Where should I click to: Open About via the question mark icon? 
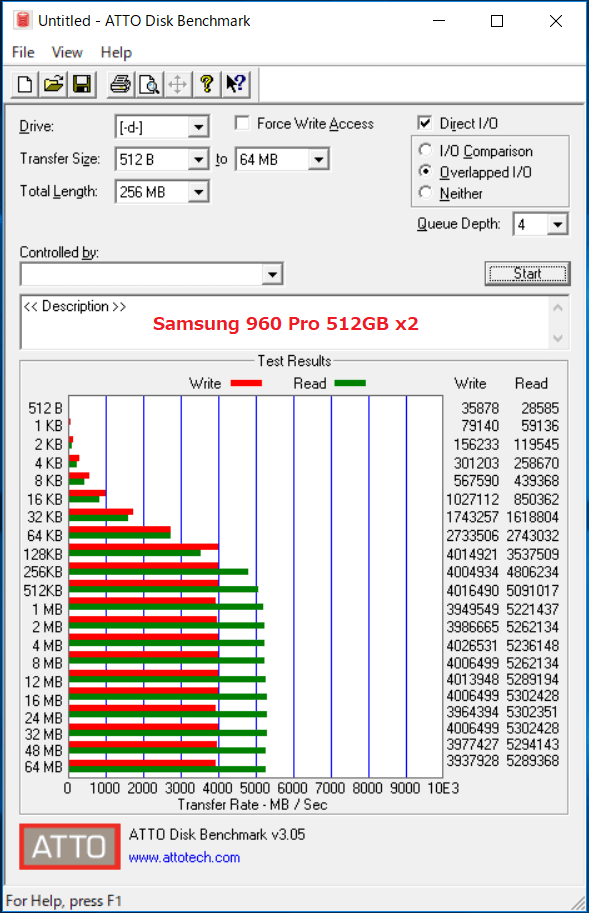(x=206, y=84)
